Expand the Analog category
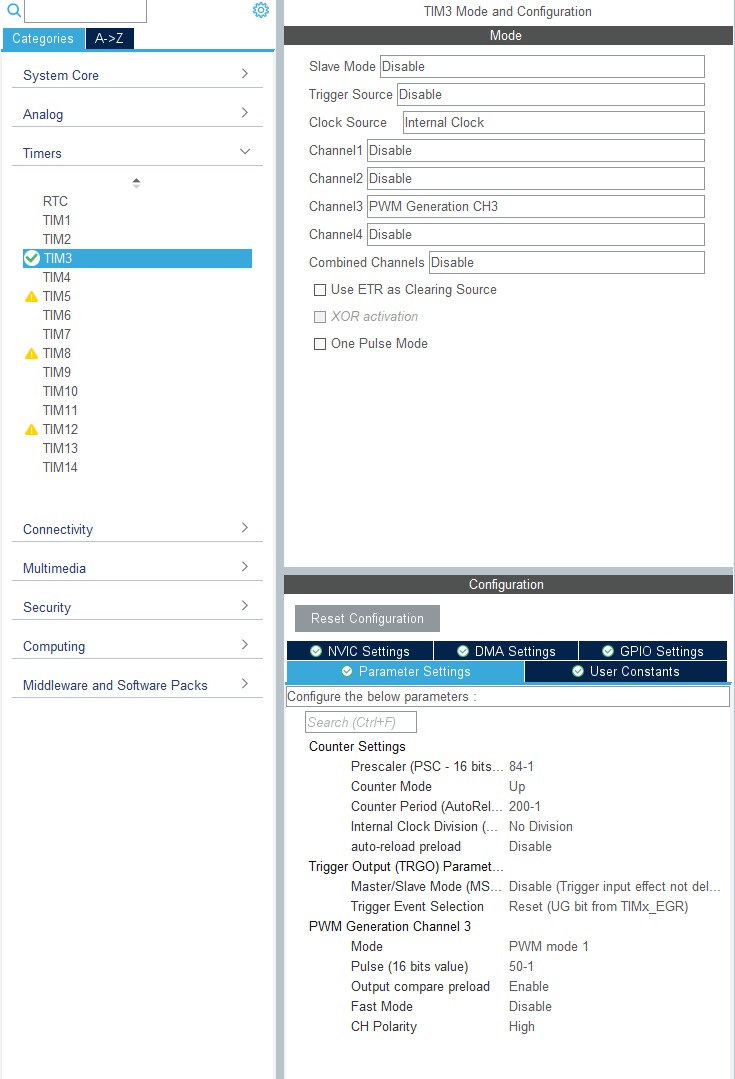The height and width of the screenshot is (1079, 735). 138,114
